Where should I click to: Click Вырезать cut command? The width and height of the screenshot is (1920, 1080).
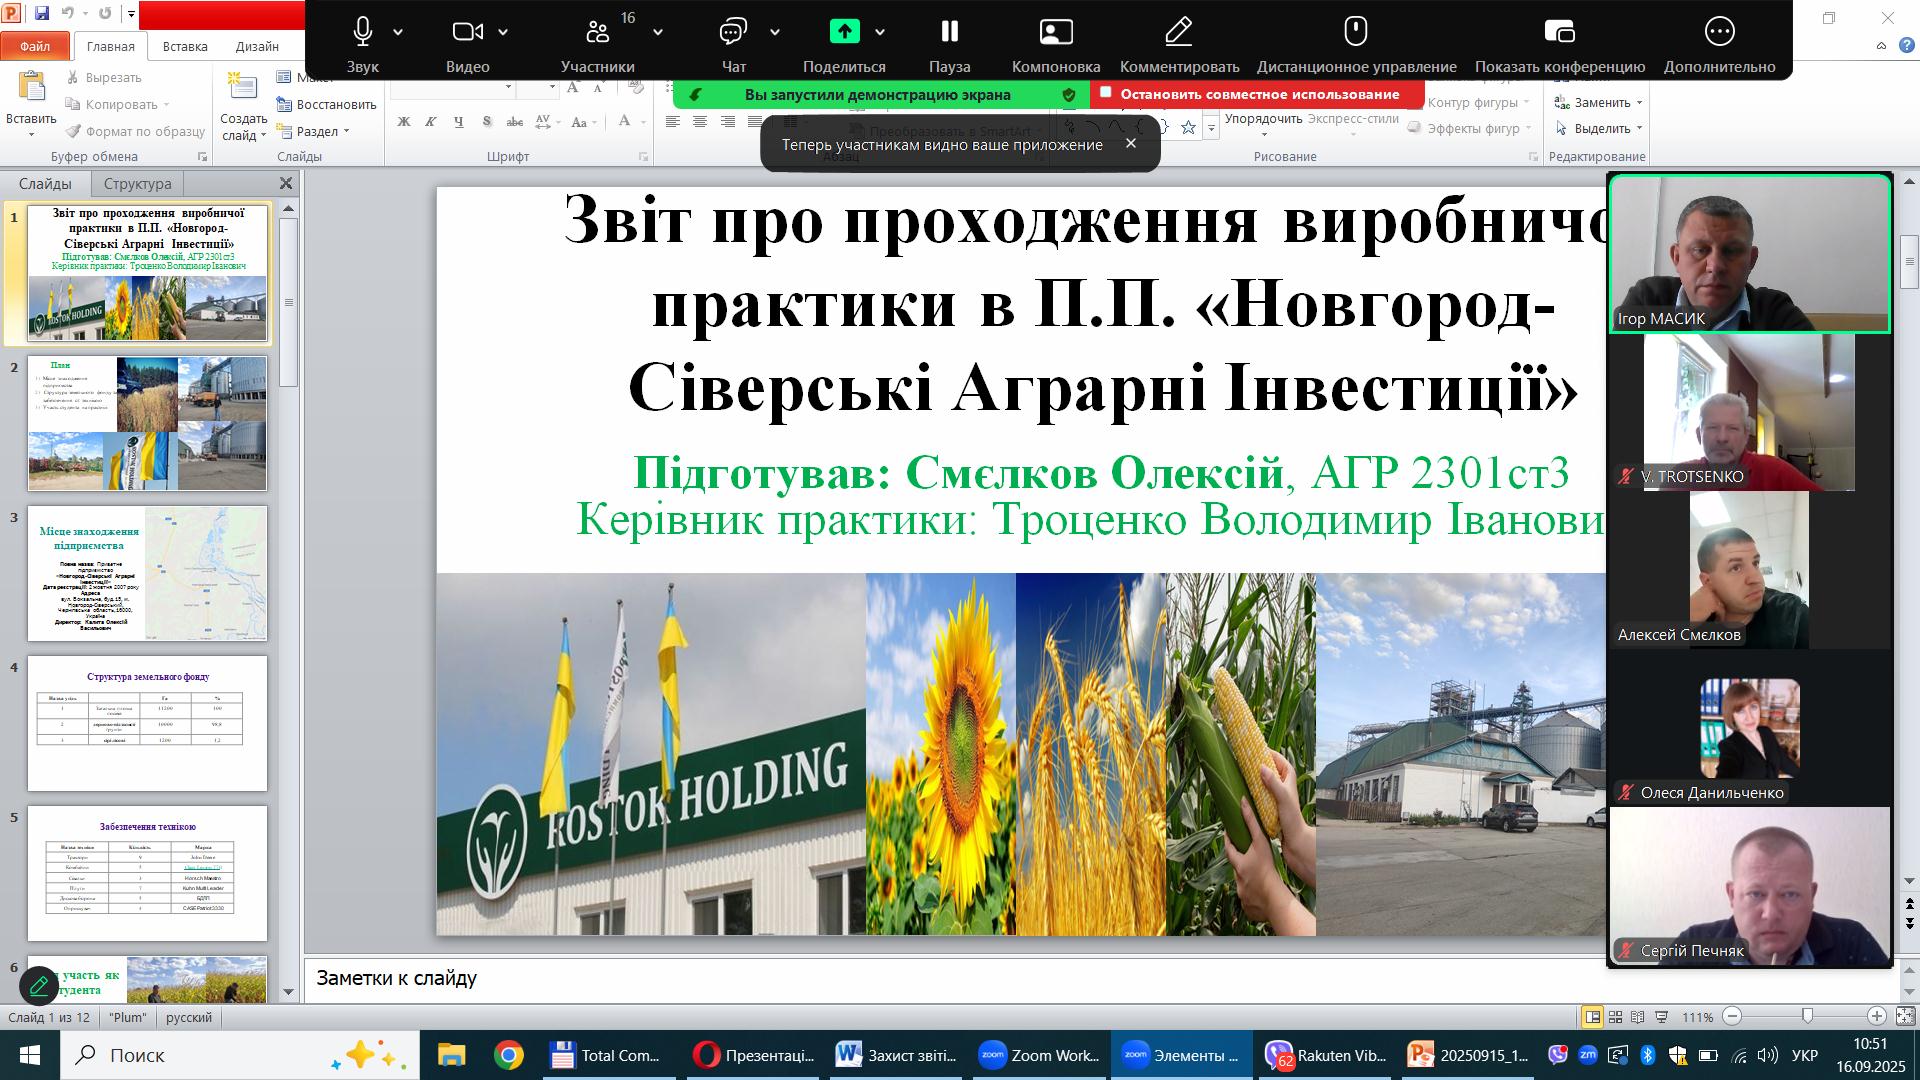[104, 77]
